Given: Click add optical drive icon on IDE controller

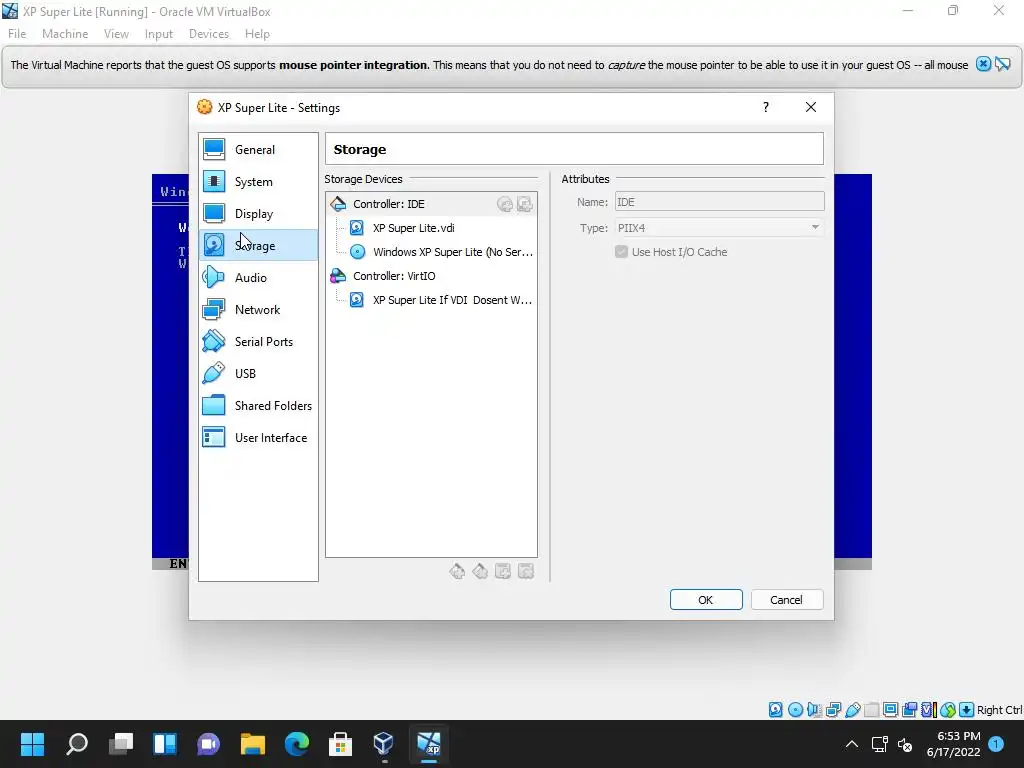Looking at the screenshot, I should click(x=505, y=204).
